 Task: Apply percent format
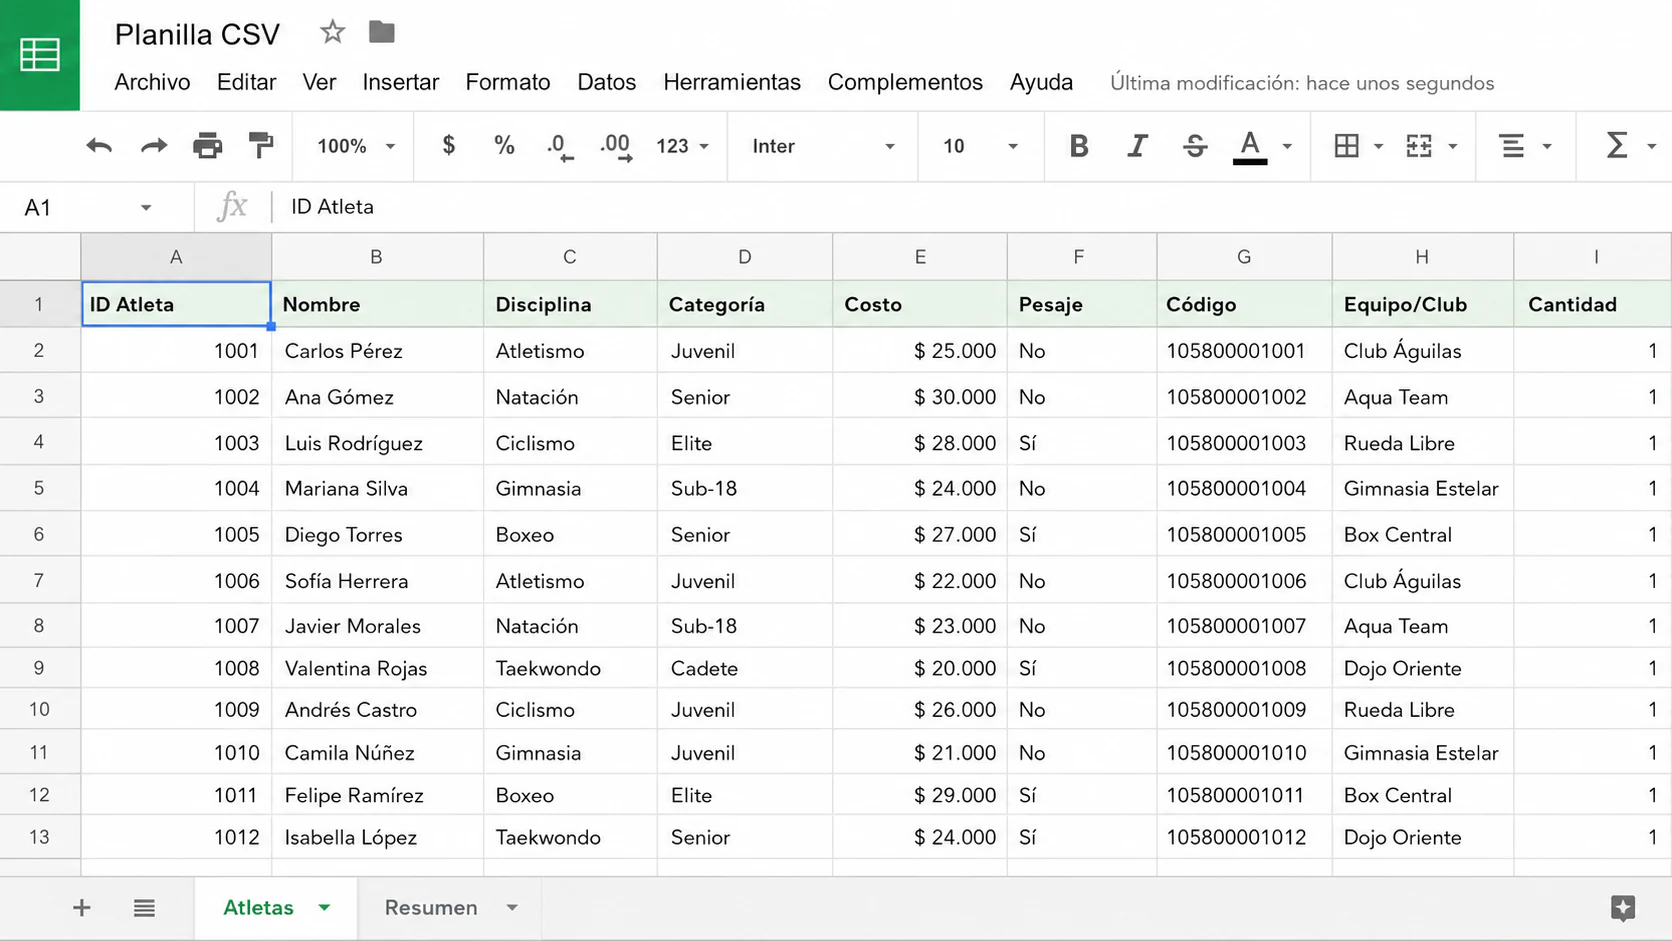(x=504, y=146)
